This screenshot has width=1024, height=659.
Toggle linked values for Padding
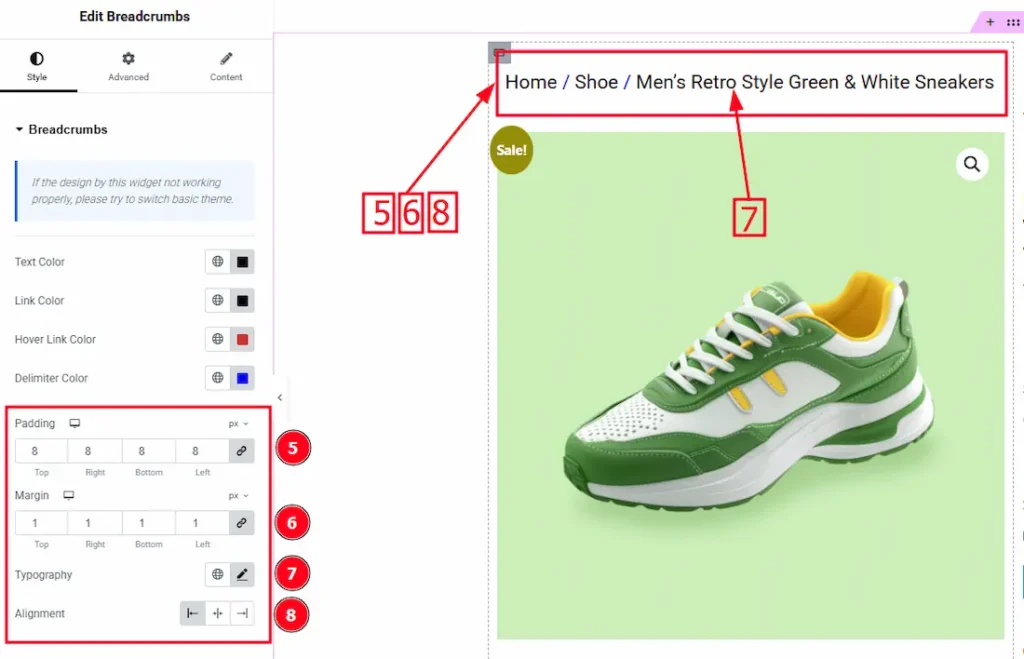pyautogui.click(x=241, y=452)
